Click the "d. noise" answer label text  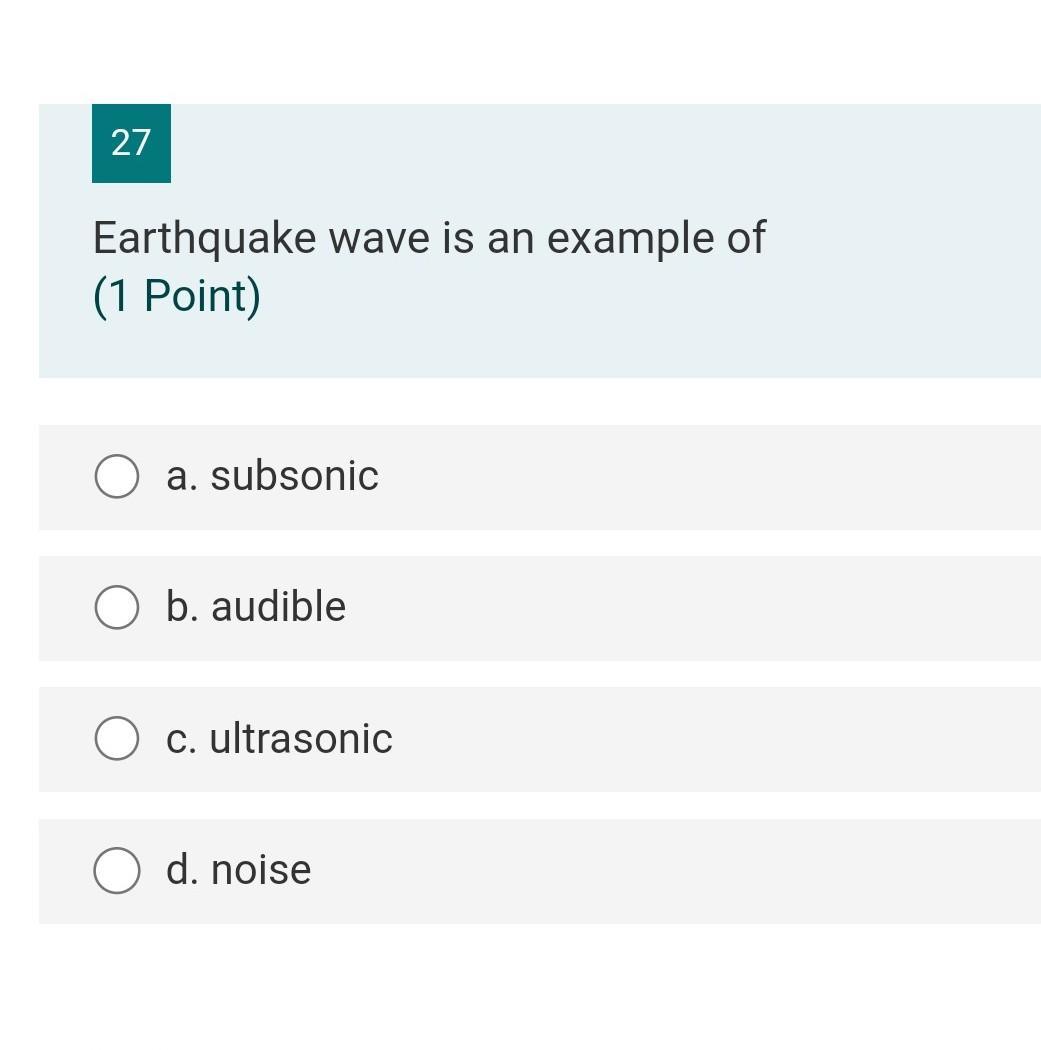click(239, 870)
